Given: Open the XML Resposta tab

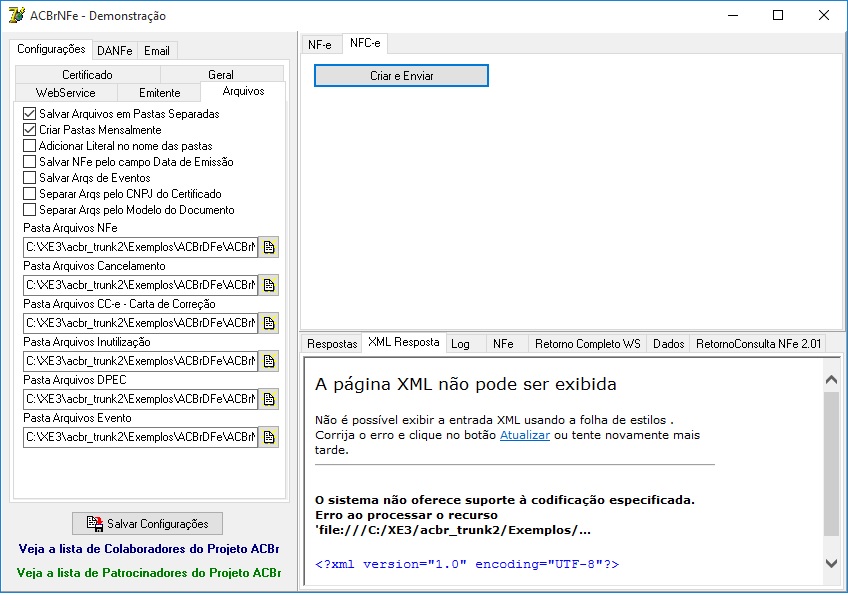Looking at the screenshot, I should (x=404, y=342).
